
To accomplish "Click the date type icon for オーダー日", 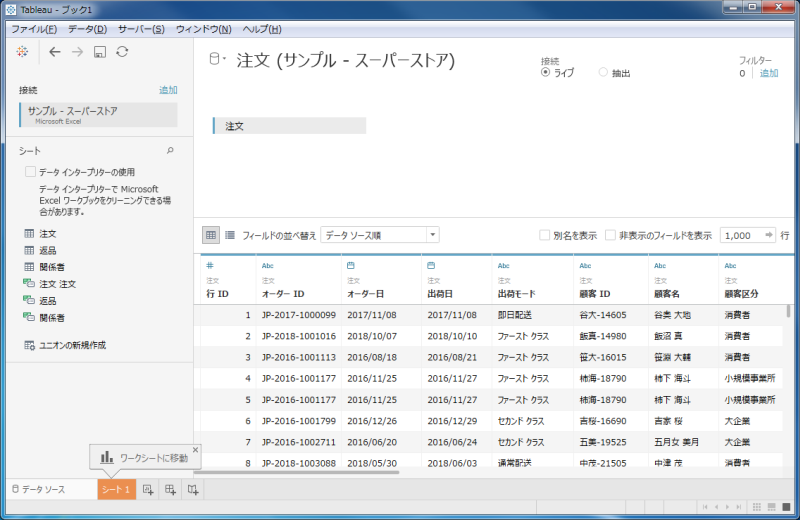I will tap(351, 265).
